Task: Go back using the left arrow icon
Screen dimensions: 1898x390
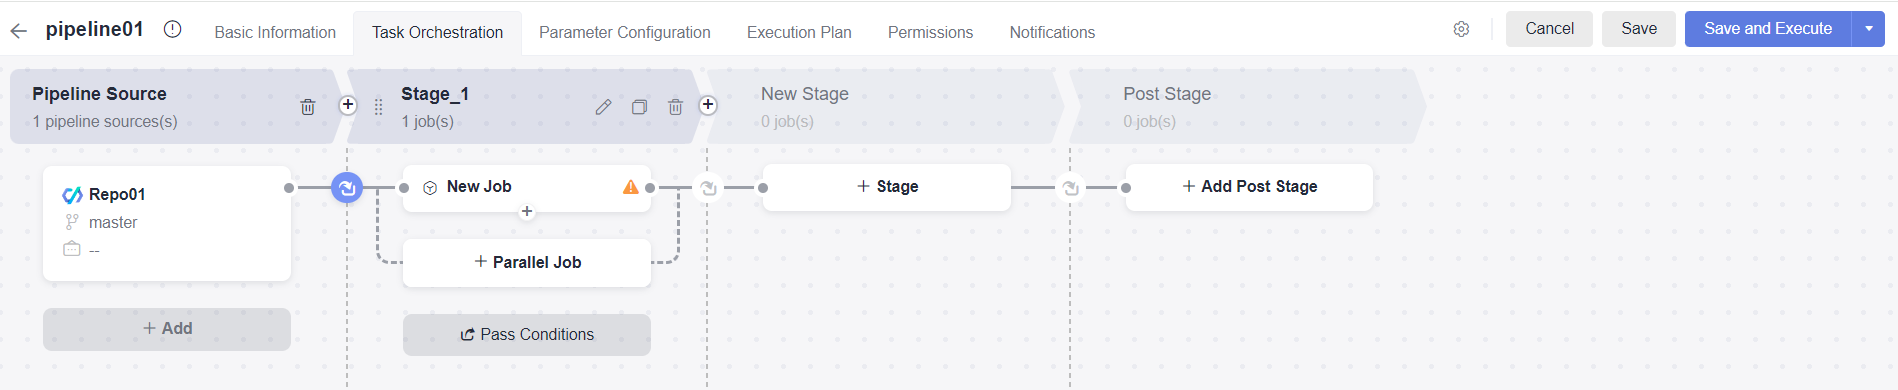Action: tap(18, 31)
